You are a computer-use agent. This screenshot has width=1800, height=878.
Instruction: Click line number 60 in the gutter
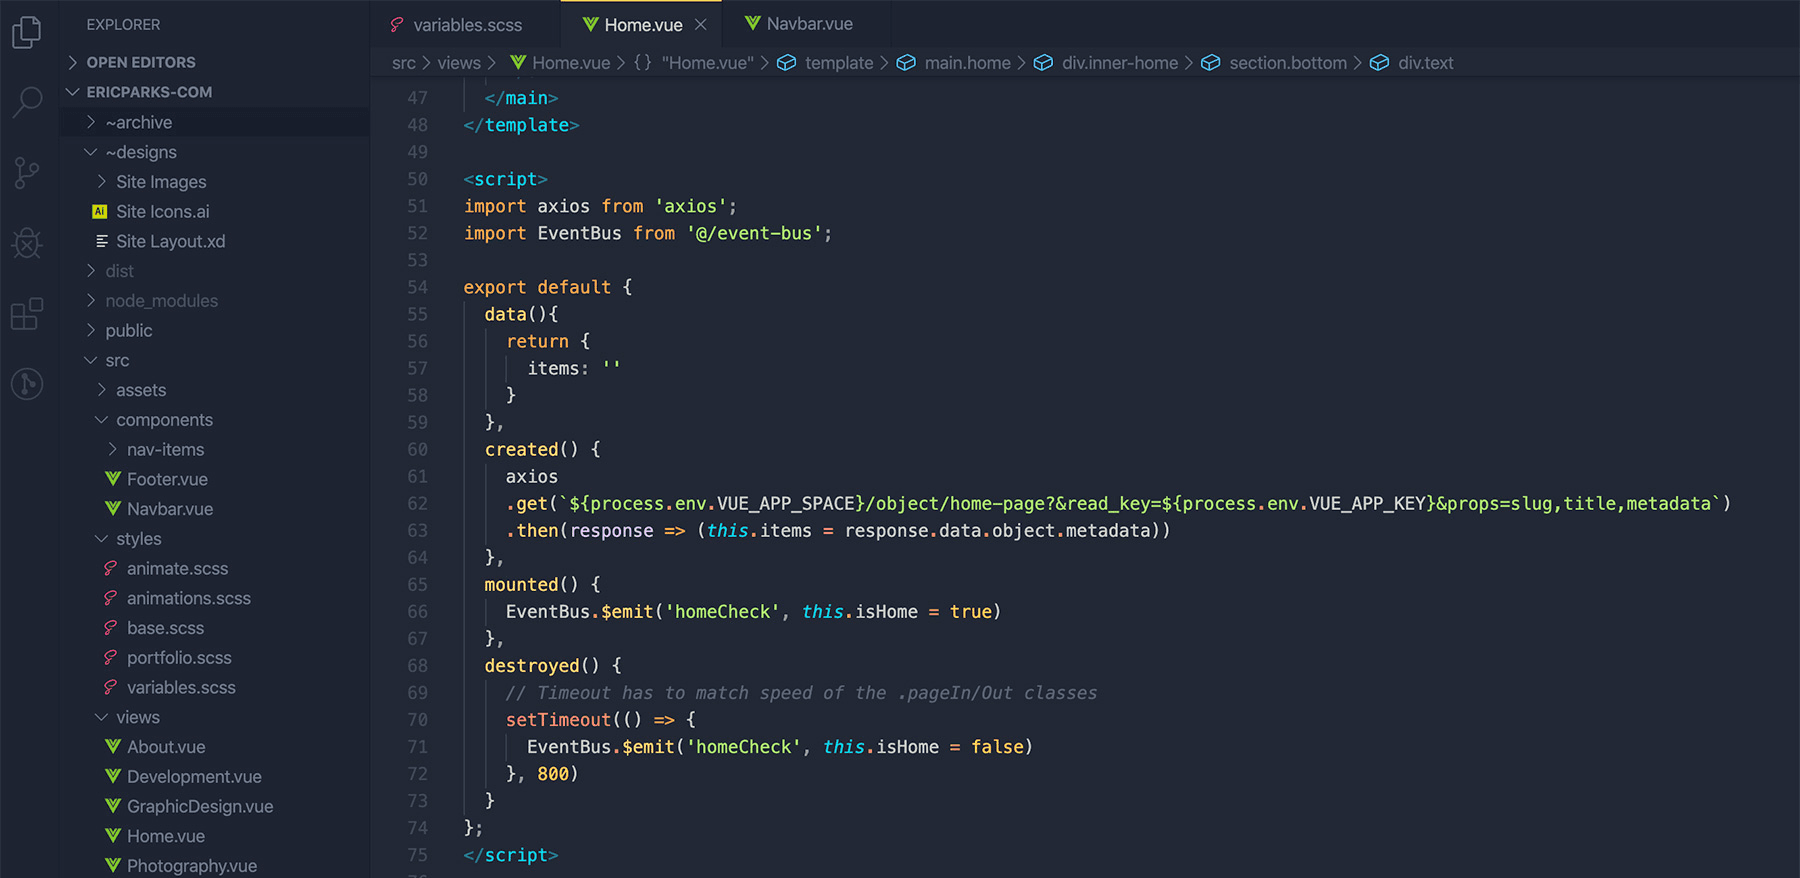tap(417, 450)
